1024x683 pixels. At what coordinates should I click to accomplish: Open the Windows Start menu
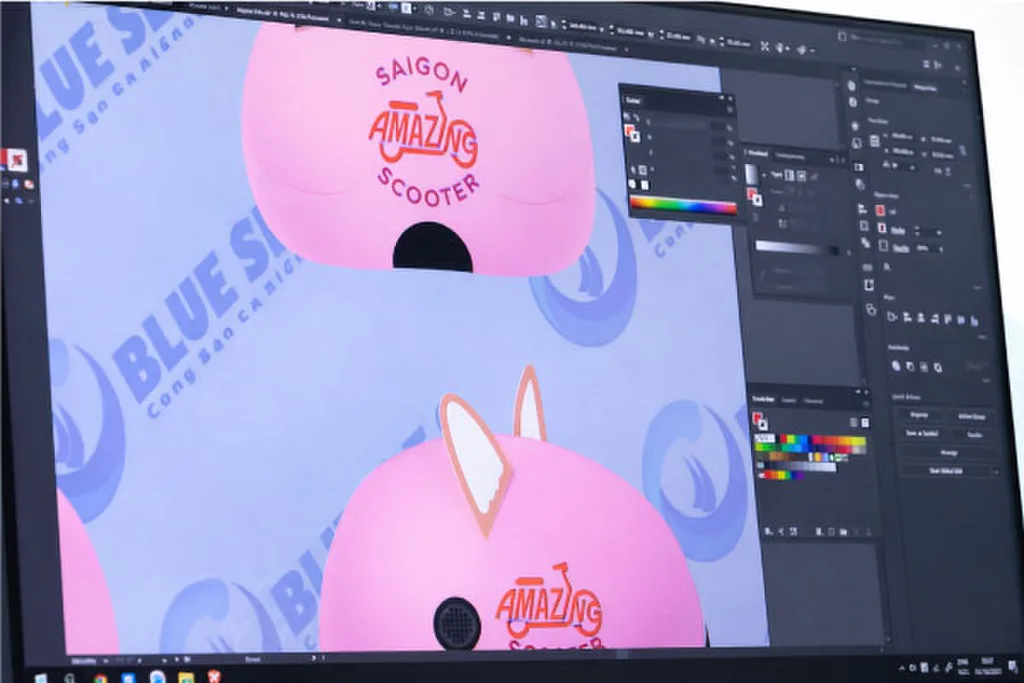click(40, 678)
